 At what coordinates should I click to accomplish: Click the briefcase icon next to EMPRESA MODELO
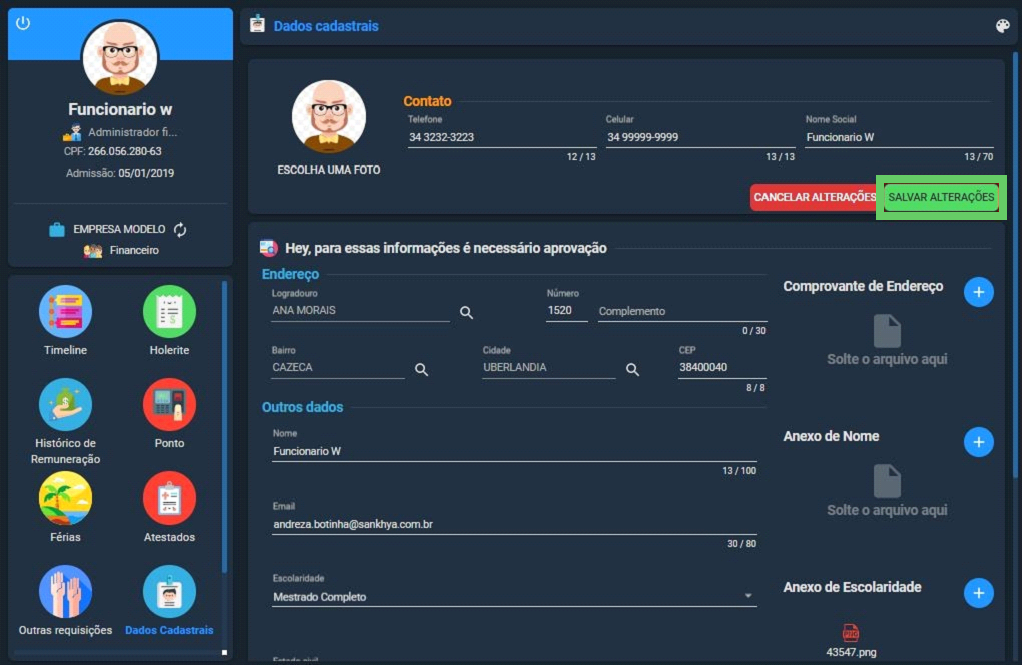pos(57,229)
